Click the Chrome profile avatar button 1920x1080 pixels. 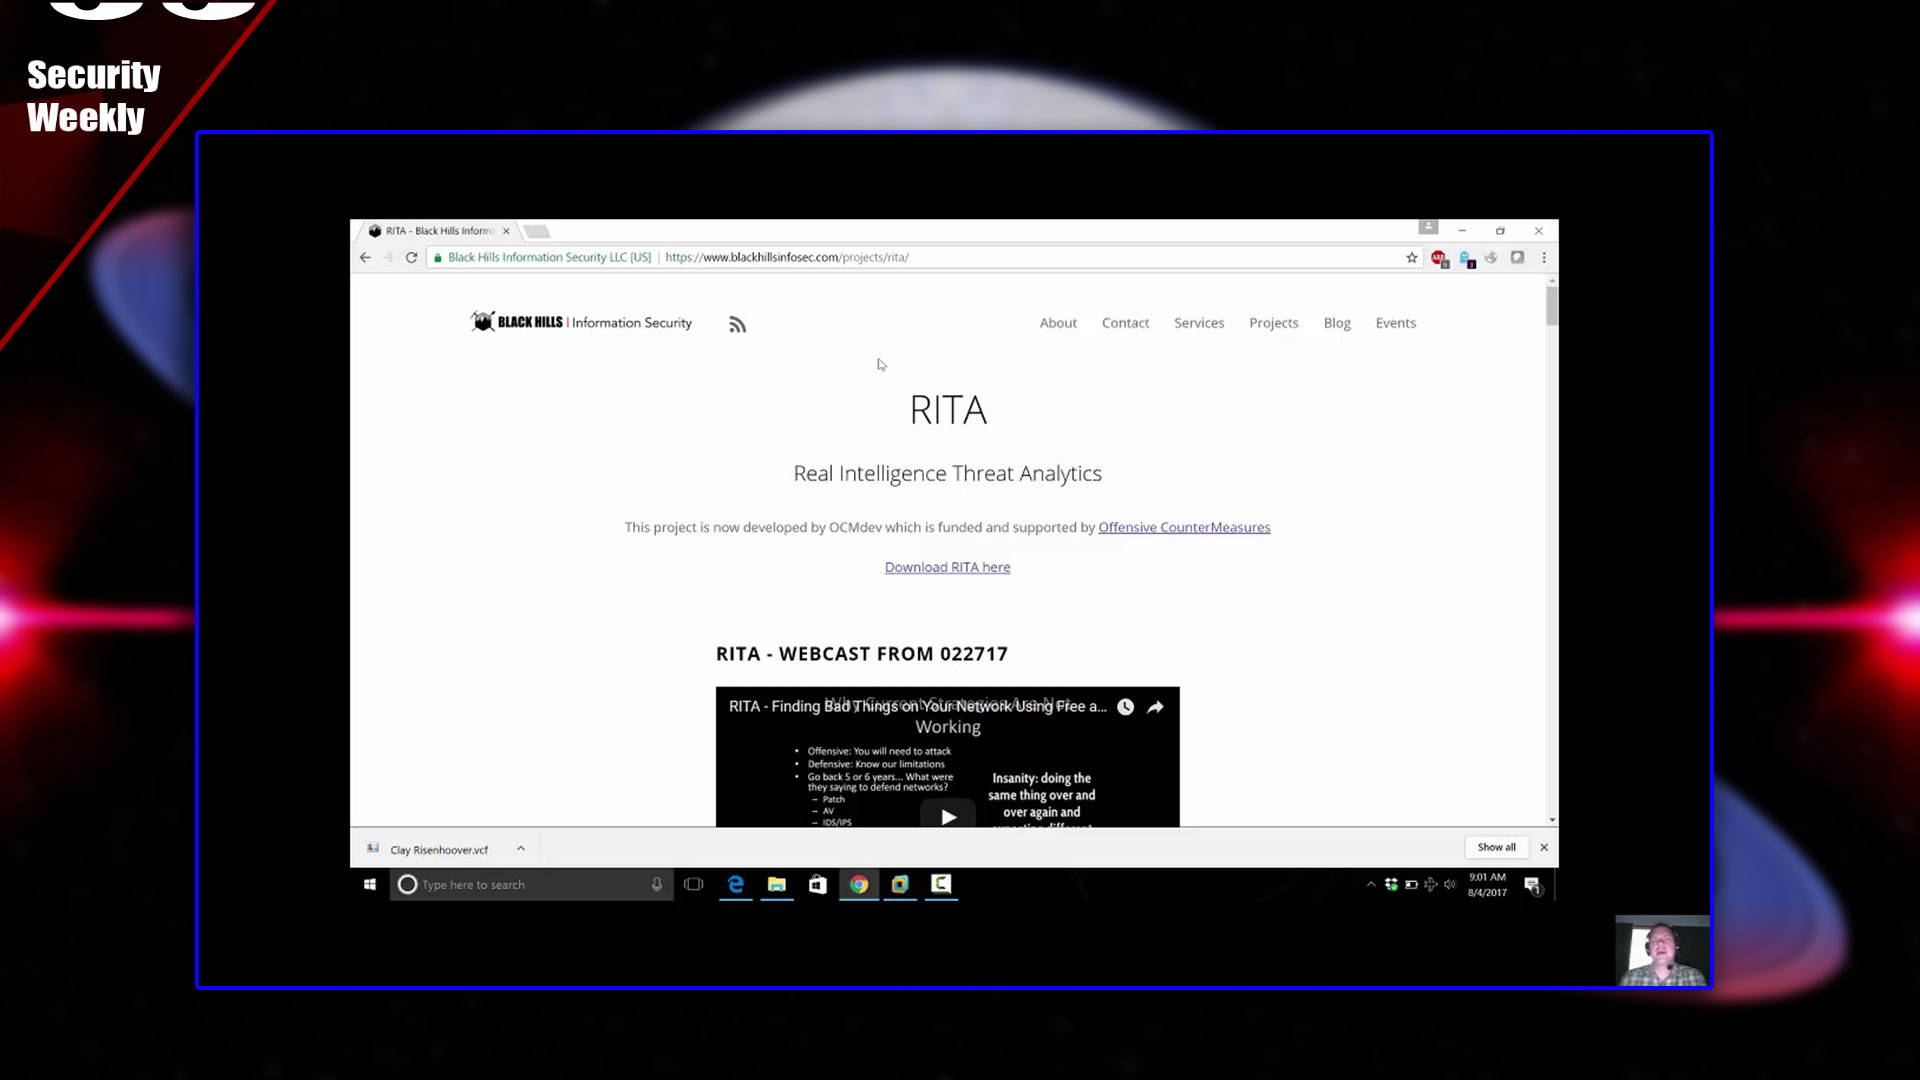coord(1428,227)
